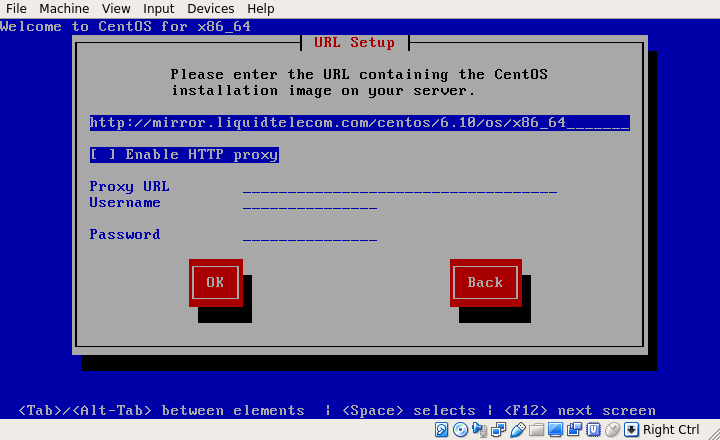Open the Machine menu
The height and width of the screenshot is (440, 720).
click(64, 9)
